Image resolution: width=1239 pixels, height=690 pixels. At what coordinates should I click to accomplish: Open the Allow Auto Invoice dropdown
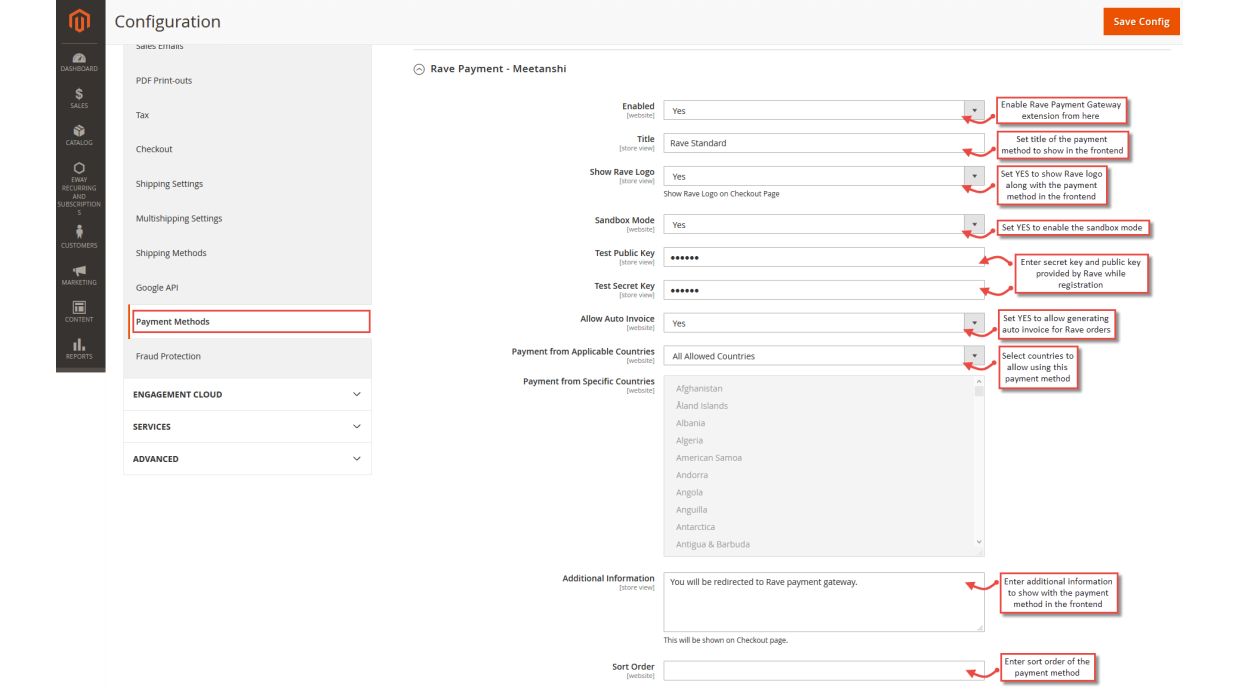(x=824, y=323)
